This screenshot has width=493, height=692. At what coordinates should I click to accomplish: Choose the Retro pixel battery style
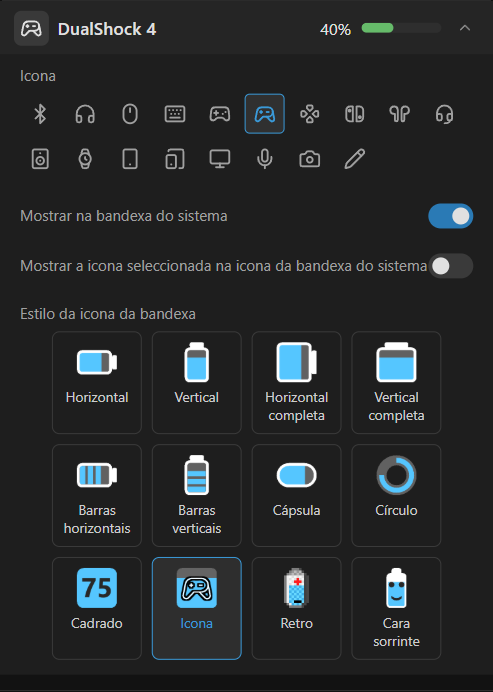click(x=297, y=609)
